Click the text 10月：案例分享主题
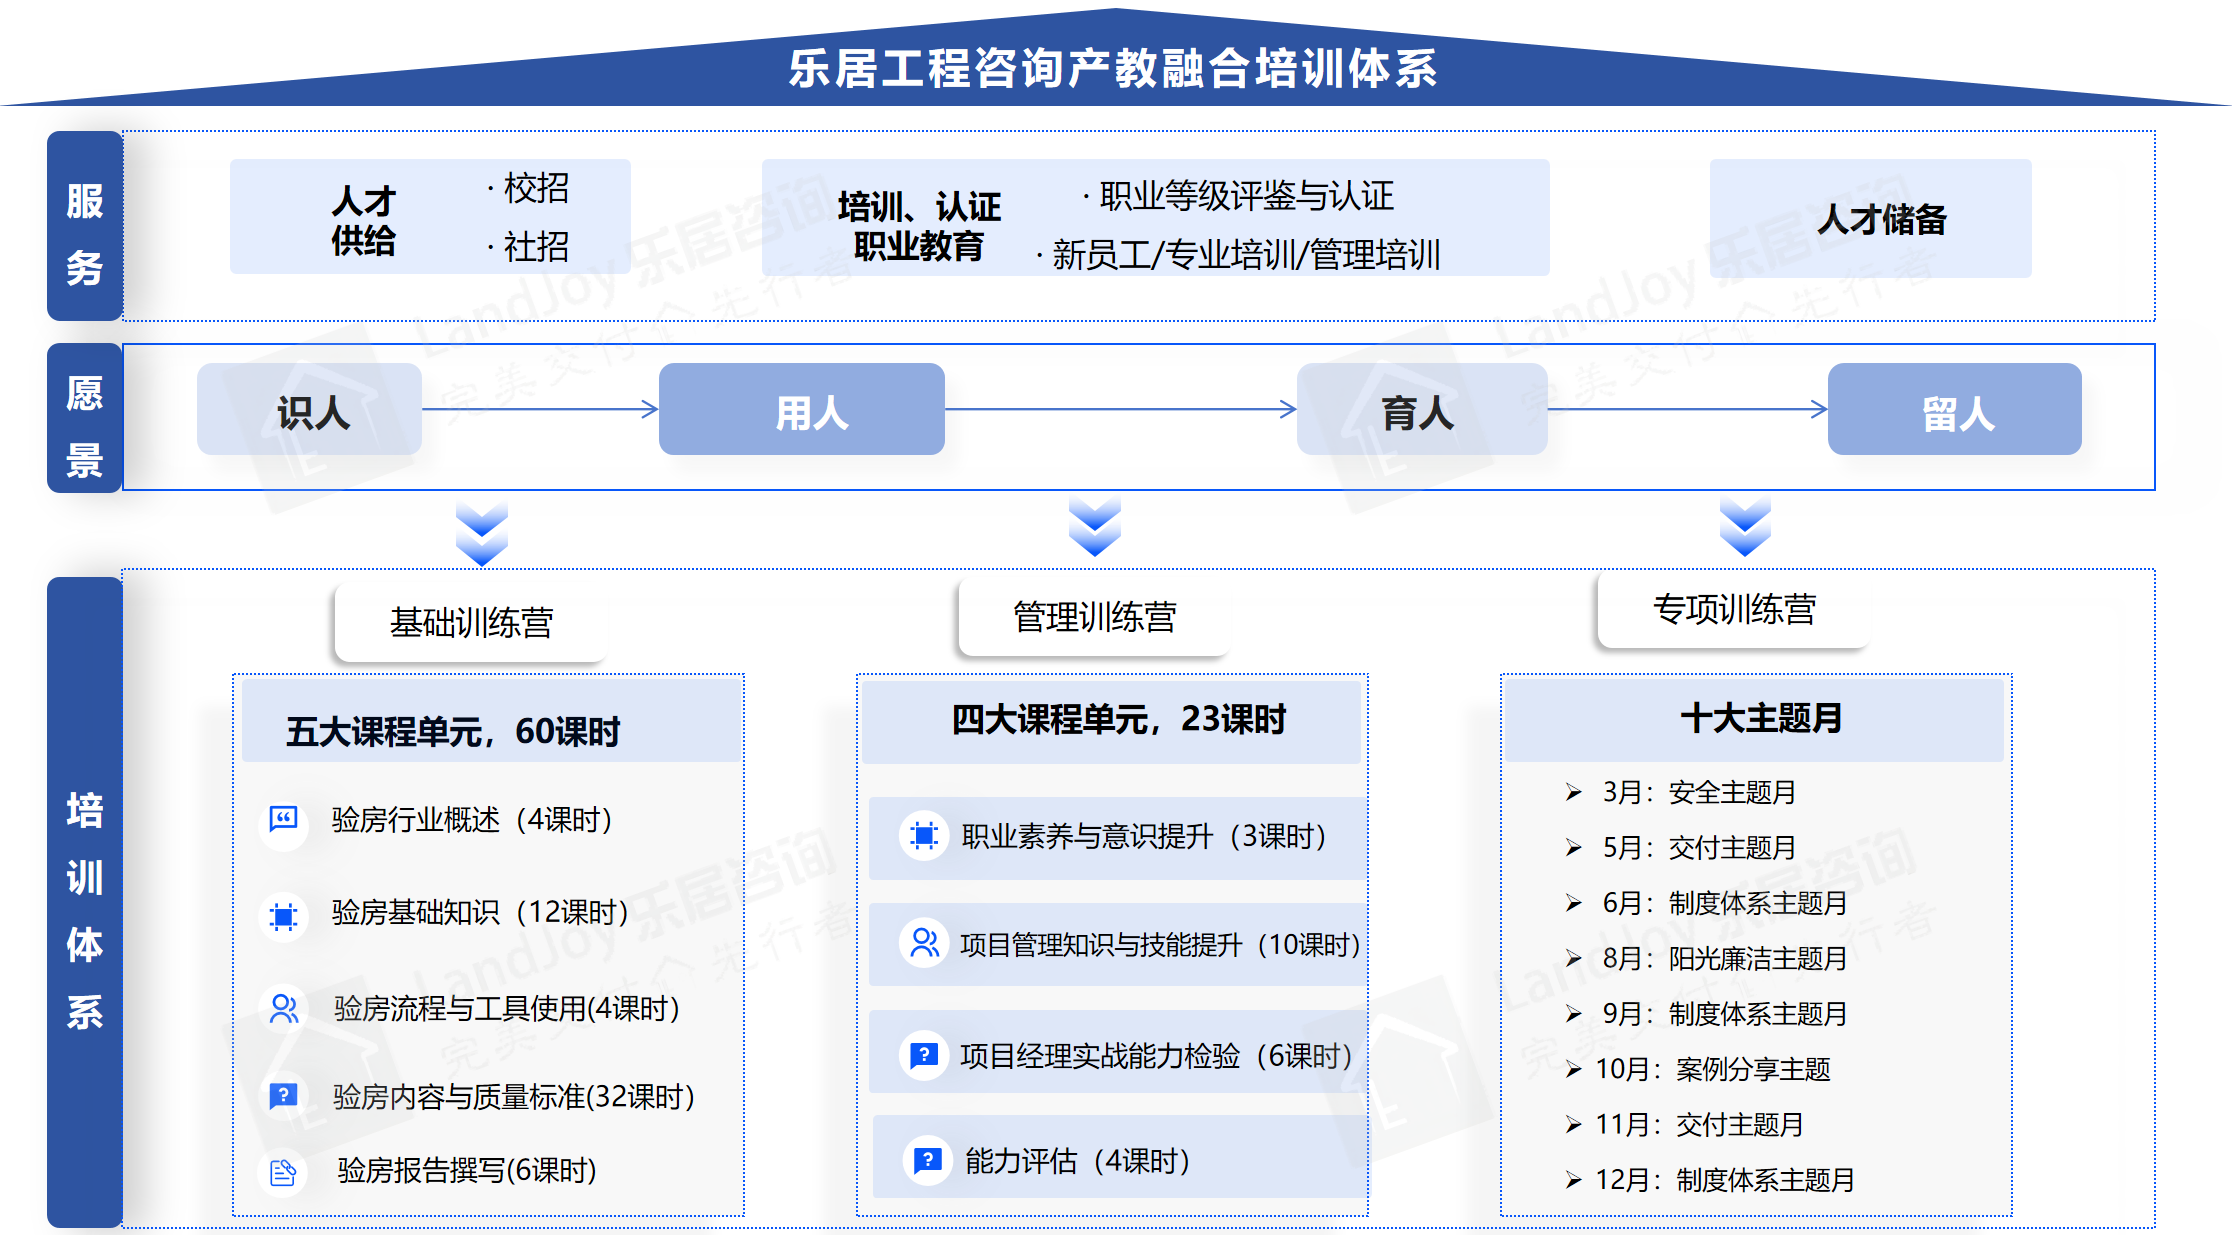The image size is (2232, 1235). [1713, 1070]
